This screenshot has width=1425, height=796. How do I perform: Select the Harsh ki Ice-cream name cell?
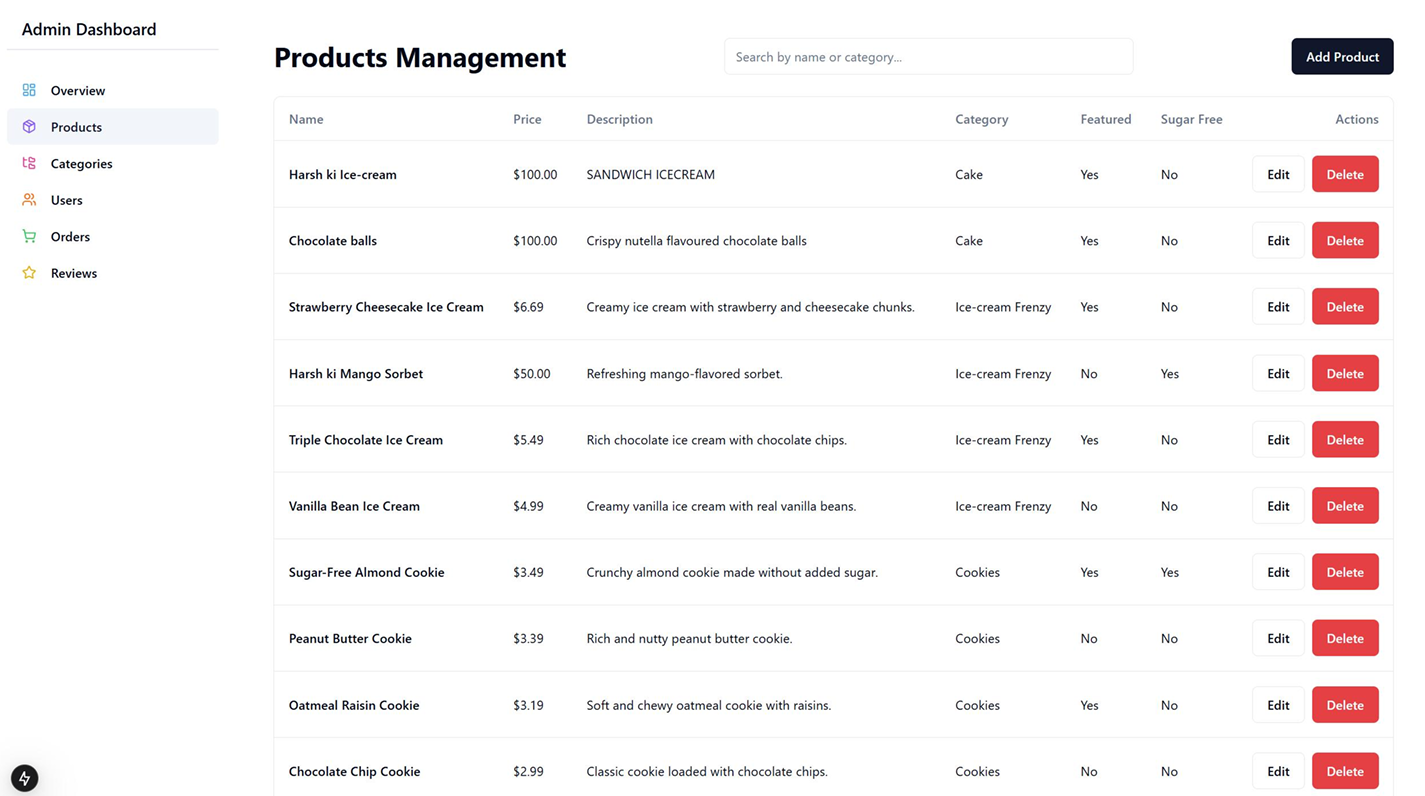(343, 174)
